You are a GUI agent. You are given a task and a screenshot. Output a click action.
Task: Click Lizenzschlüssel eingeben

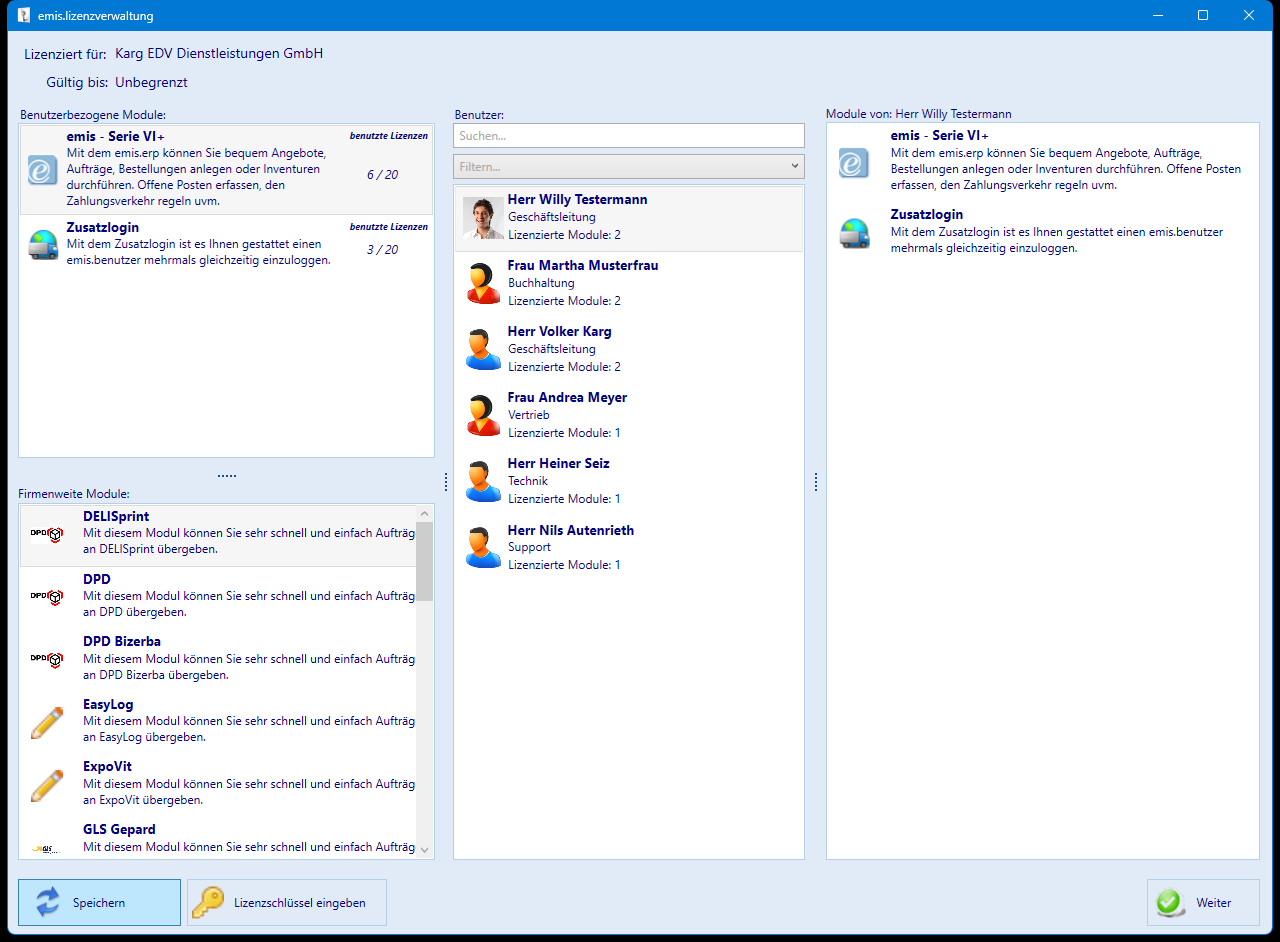287,903
